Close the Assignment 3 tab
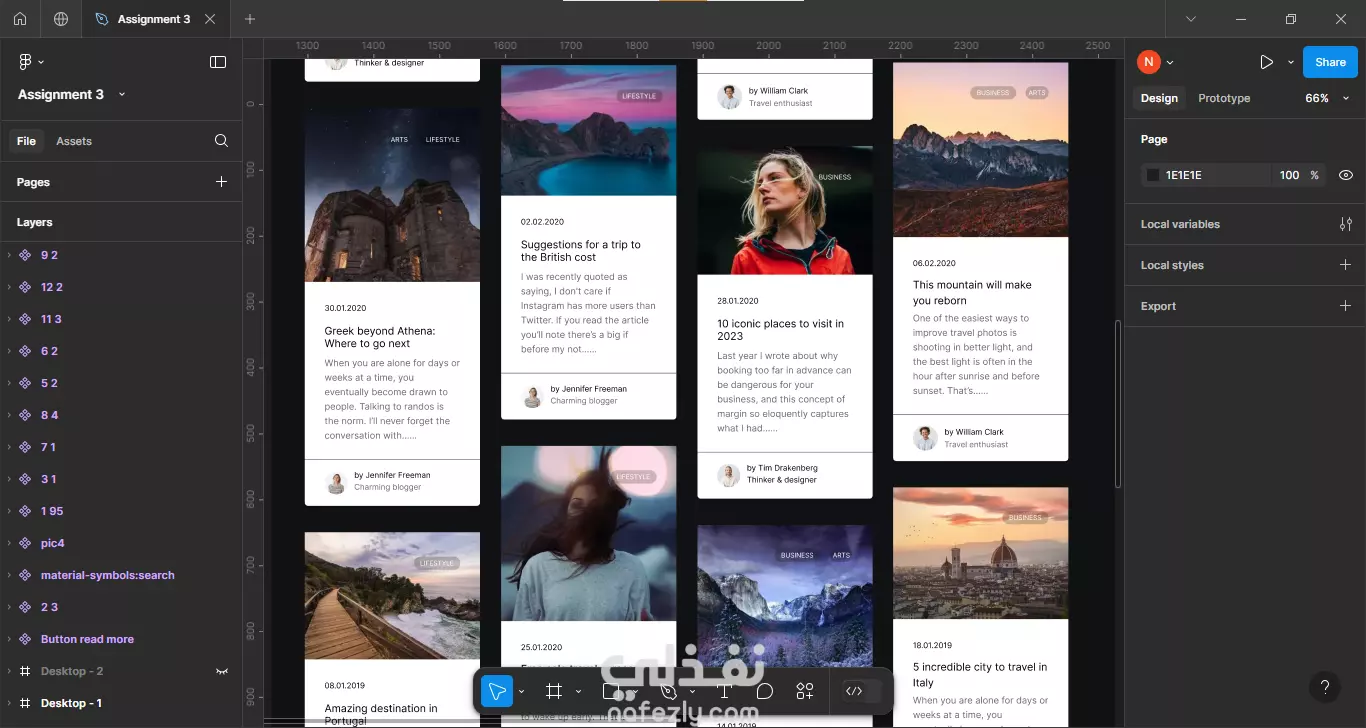1366x728 pixels. (x=209, y=19)
